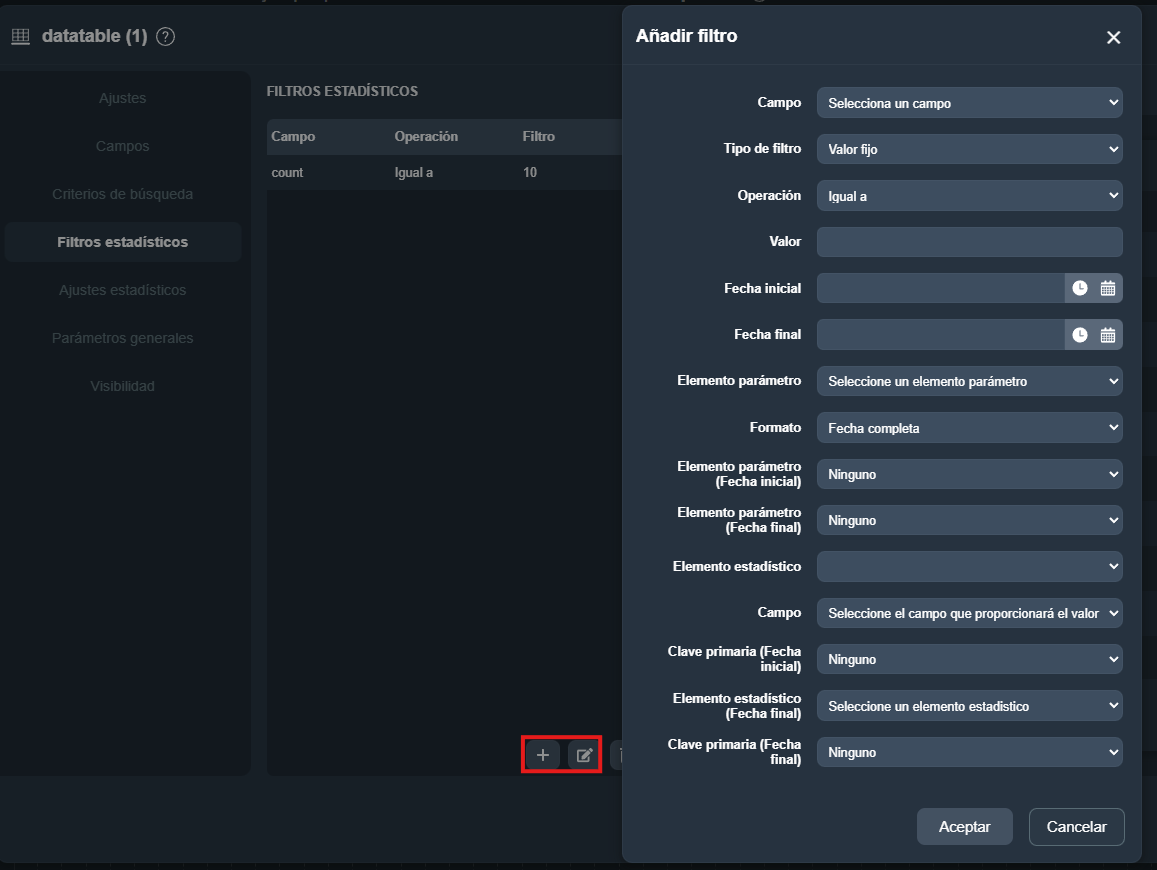The width and height of the screenshot is (1157, 870).
Task: Open the Ajustes estadísticos section
Action: pyautogui.click(x=122, y=290)
